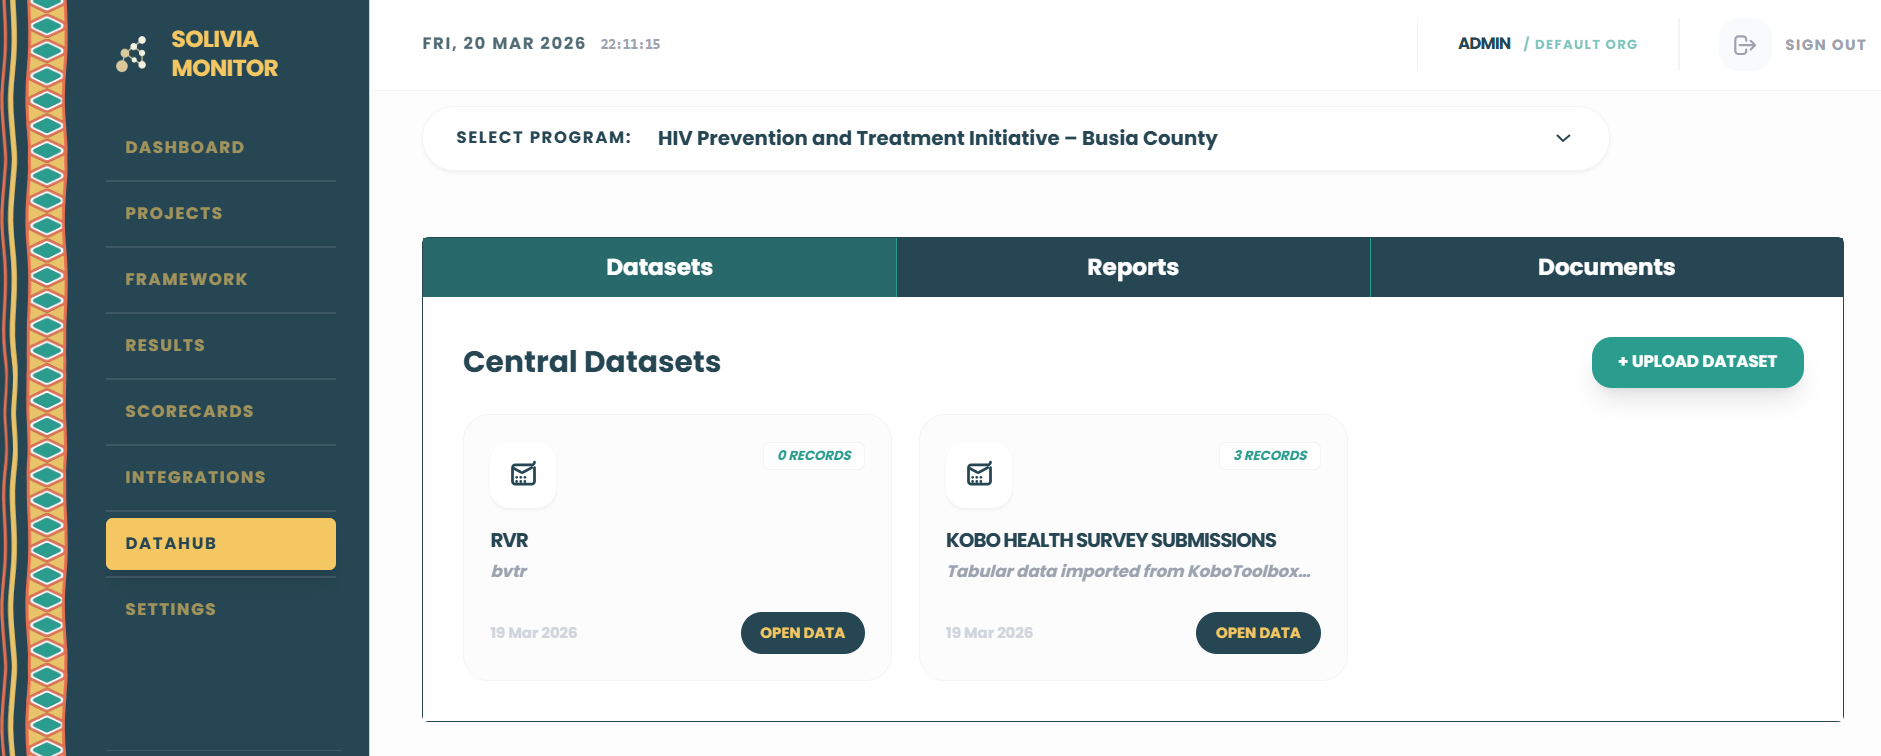The height and width of the screenshot is (756, 1881).
Task: Select the highlighted DataHub menu item
Action: [221, 544]
